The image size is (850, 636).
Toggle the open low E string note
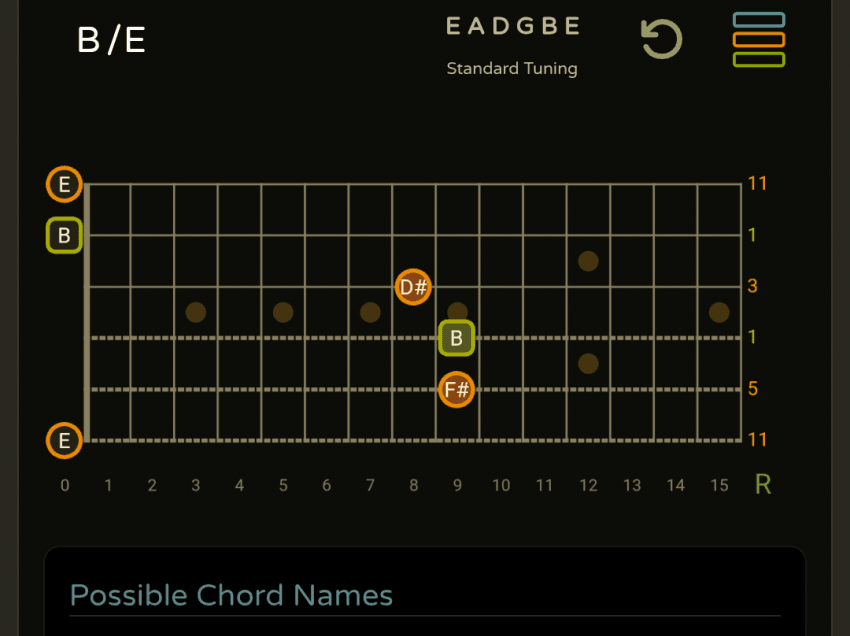tap(64, 440)
